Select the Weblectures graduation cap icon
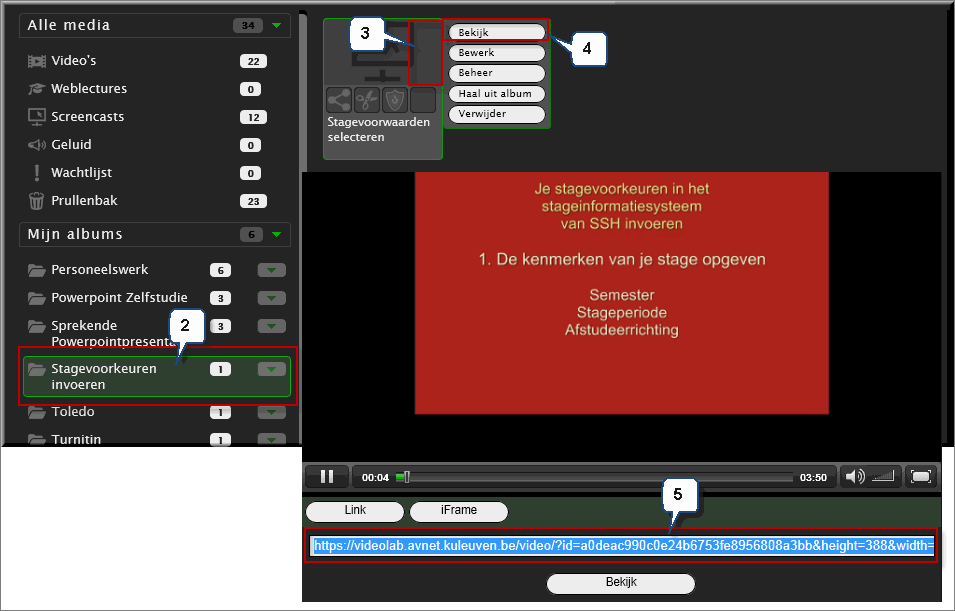 37,89
